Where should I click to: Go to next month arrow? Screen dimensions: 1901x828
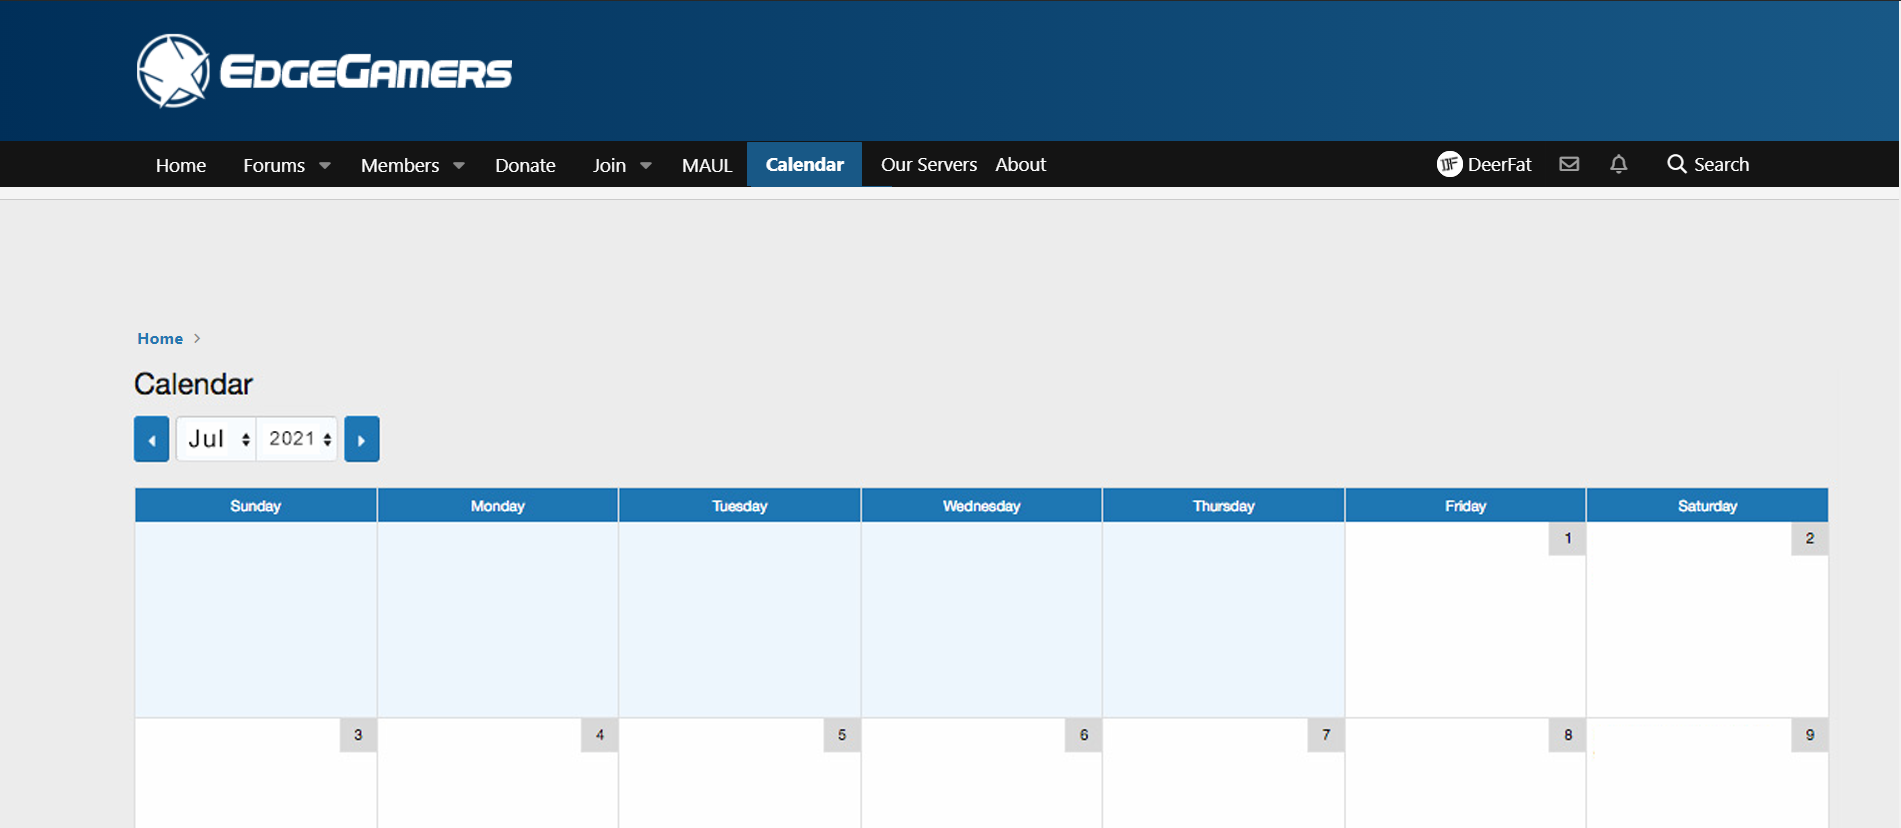pos(362,439)
